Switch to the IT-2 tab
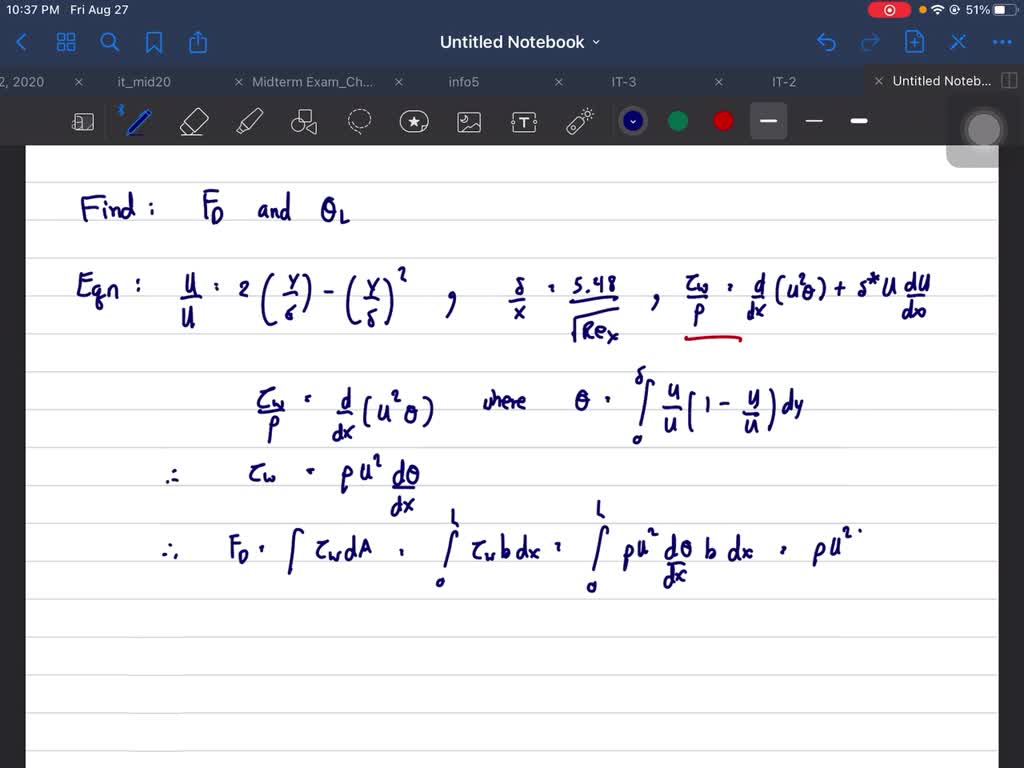 [782, 81]
